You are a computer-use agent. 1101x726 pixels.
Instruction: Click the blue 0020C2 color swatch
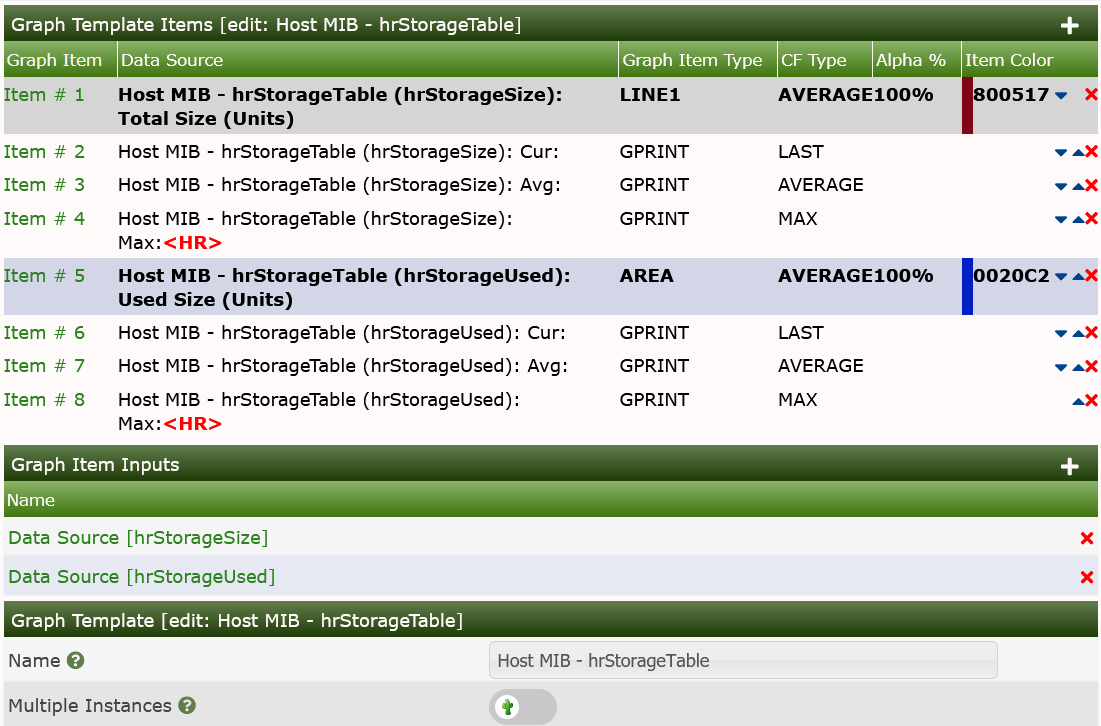(967, 287)
